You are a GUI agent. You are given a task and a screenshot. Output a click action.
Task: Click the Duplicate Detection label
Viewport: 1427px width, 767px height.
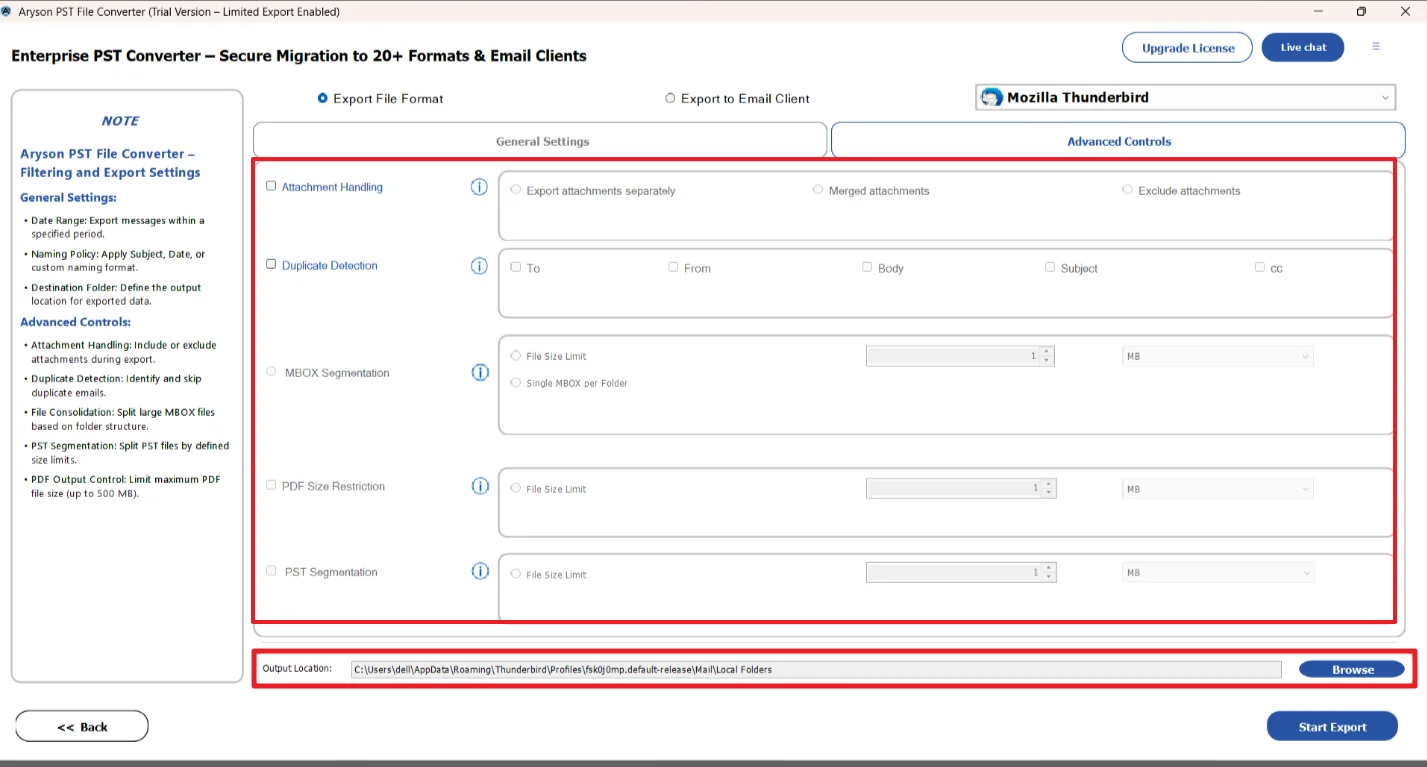click(330, 265)
